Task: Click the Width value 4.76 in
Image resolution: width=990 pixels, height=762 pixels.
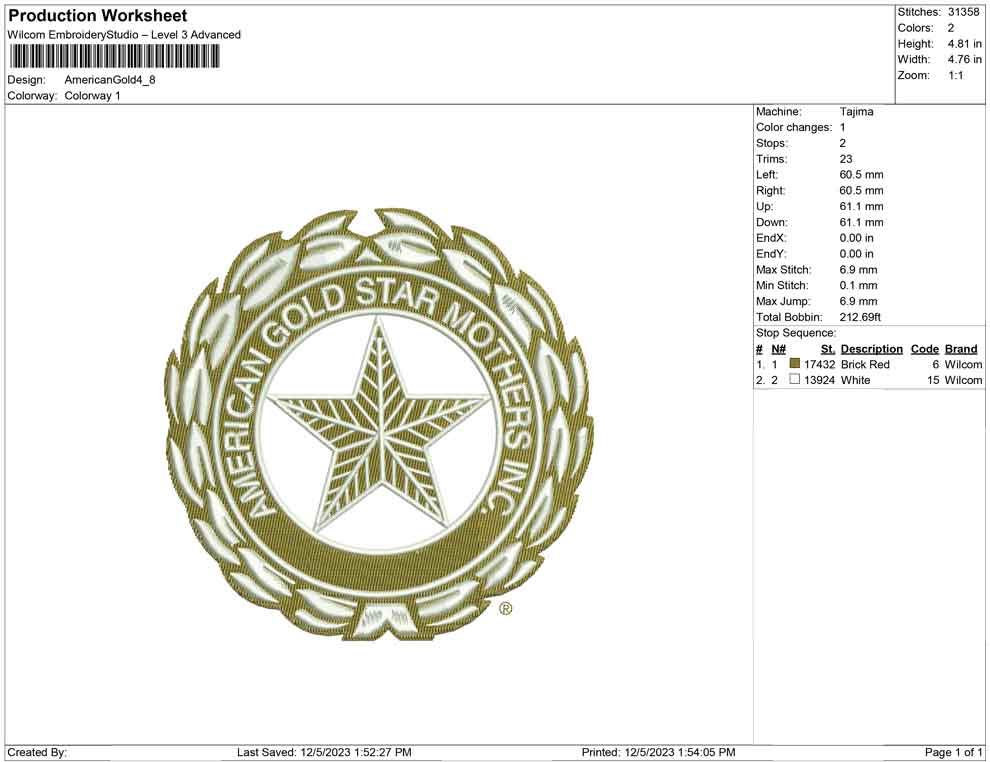Action: 964,59
